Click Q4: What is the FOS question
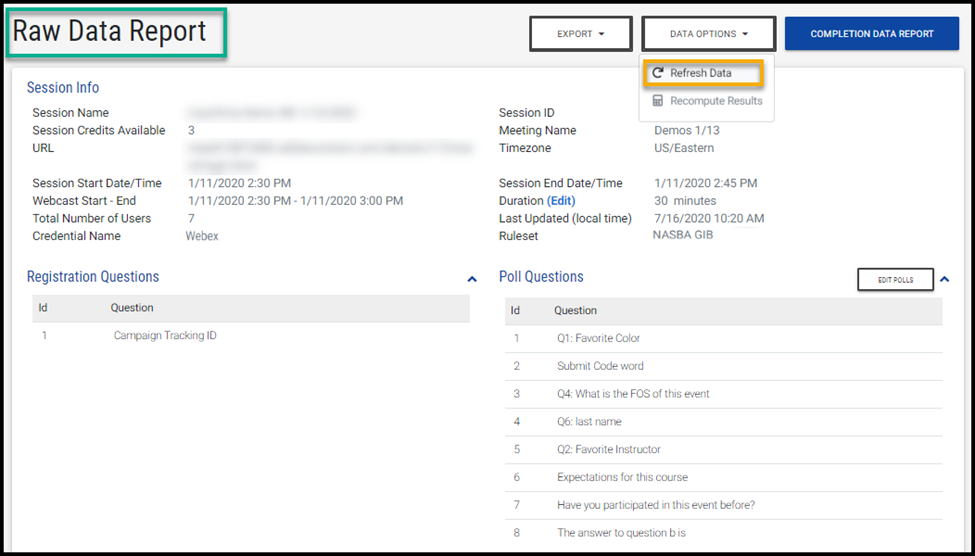Image resolution: width=975 pixels, height=556 pixels. click(633, 394)
